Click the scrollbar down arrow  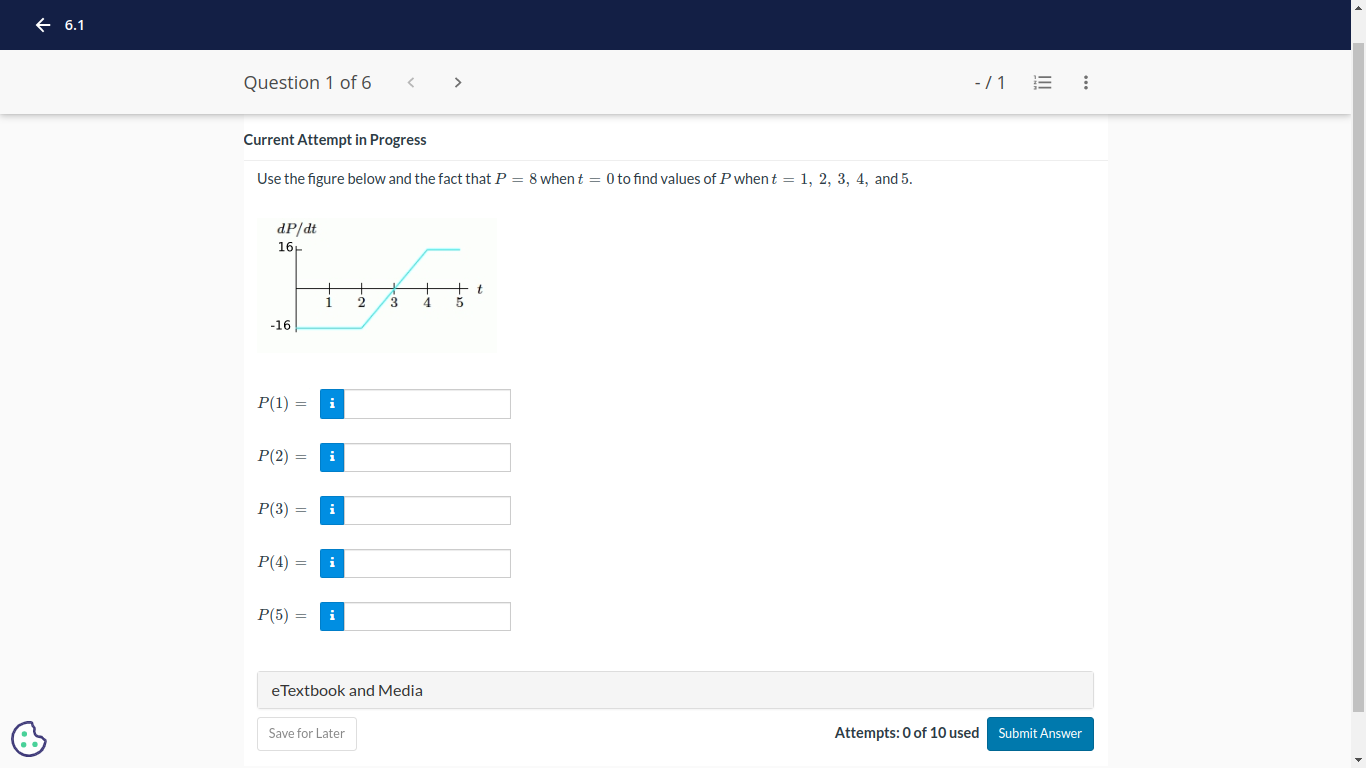(x=1358, y=760)
